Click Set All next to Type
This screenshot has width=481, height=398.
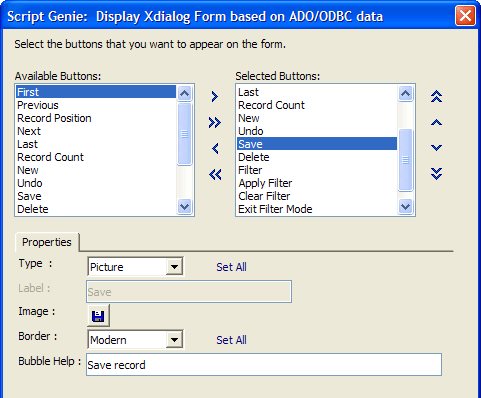coord(231,267)
